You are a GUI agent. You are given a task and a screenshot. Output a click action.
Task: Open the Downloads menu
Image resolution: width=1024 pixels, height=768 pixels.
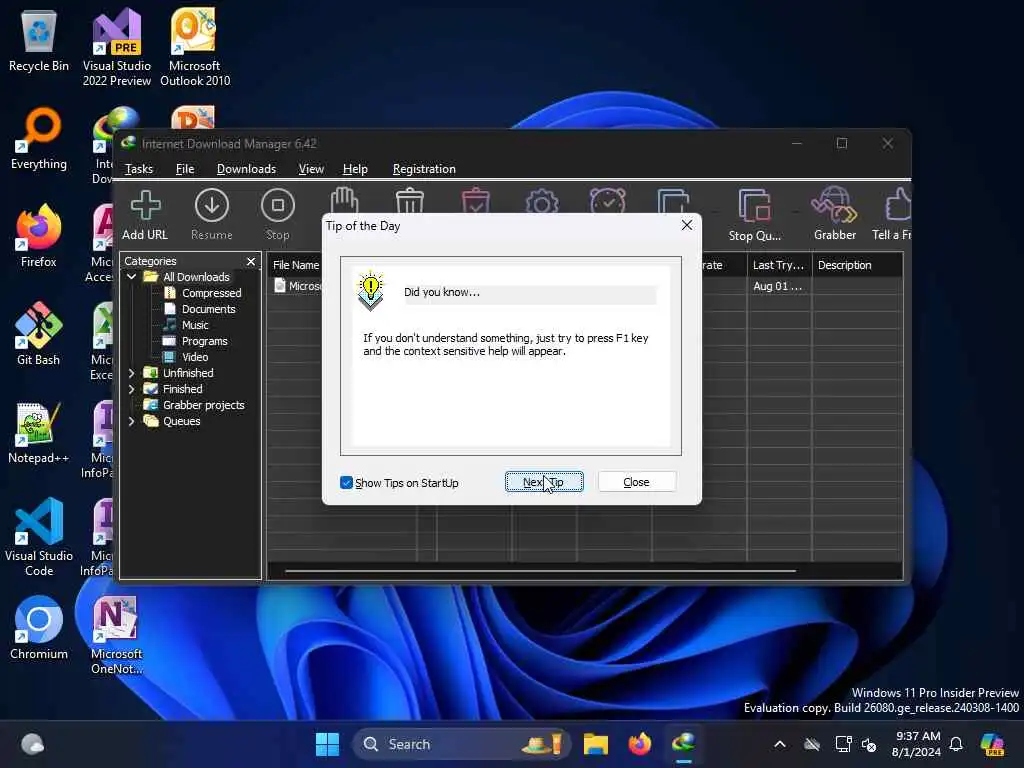246,168
